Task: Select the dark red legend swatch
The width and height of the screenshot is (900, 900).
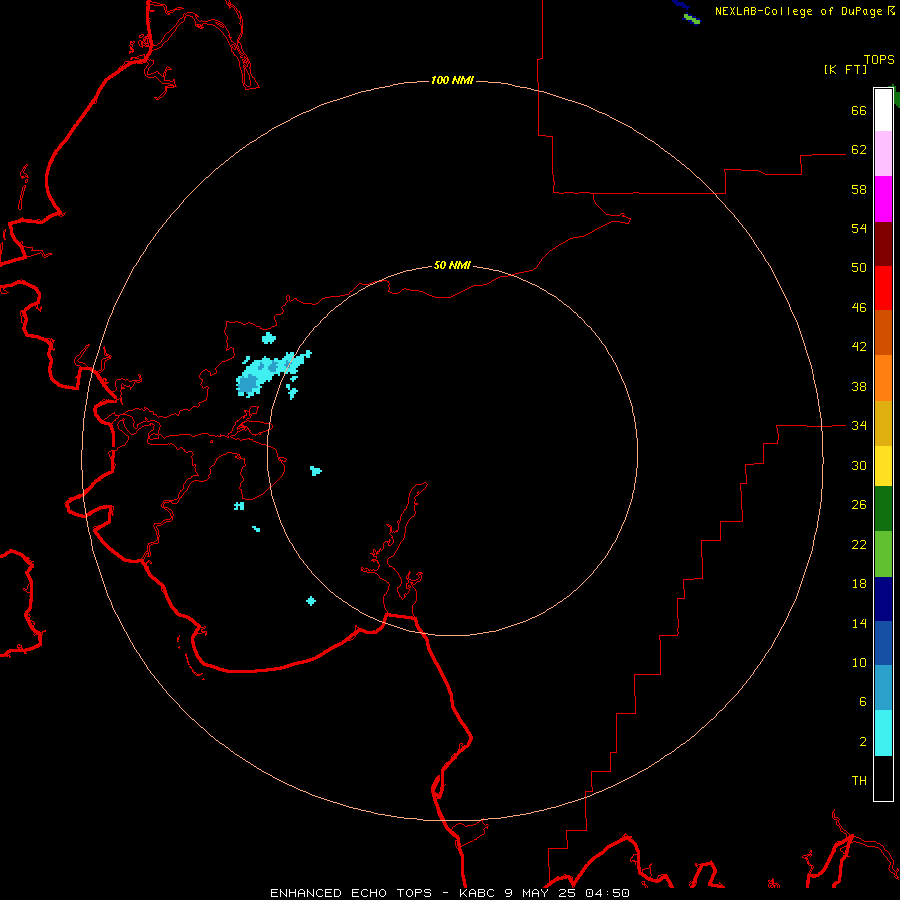Action: tap(883, 244)
